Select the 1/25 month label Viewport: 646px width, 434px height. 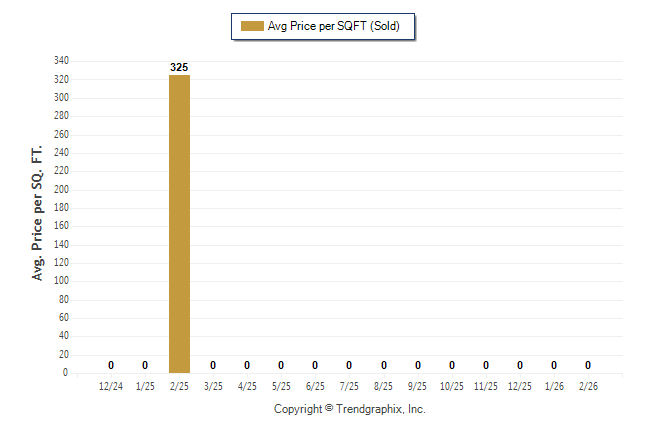(145, 387)
